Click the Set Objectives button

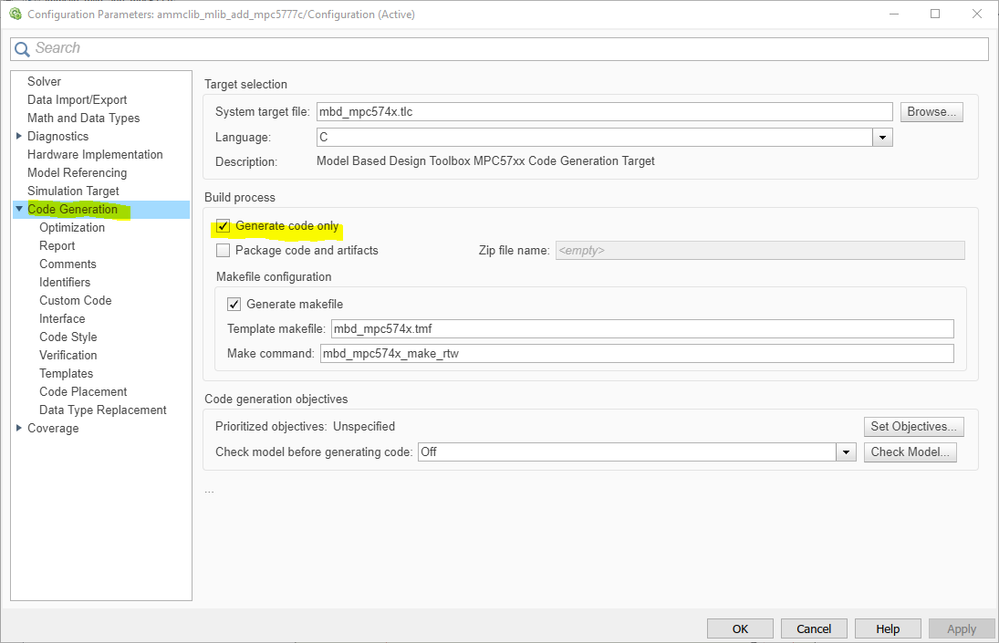click(914, 426)
